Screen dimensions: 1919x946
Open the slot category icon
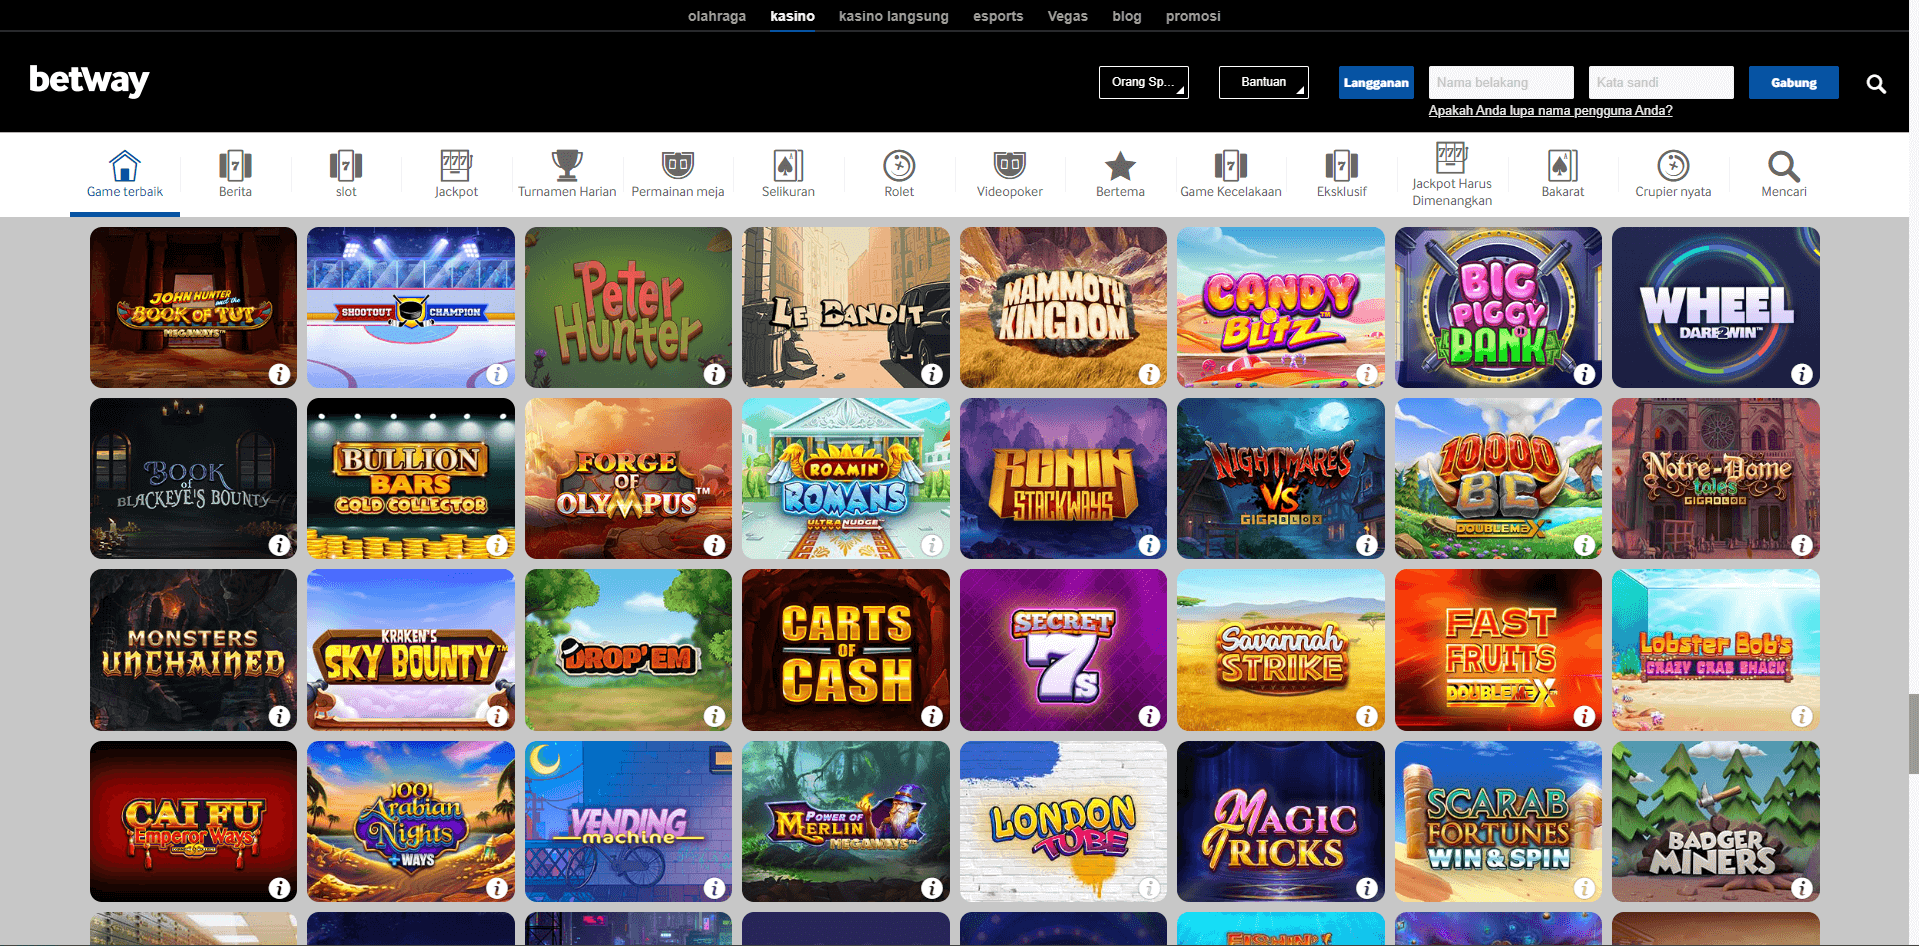tap(346, 165)
